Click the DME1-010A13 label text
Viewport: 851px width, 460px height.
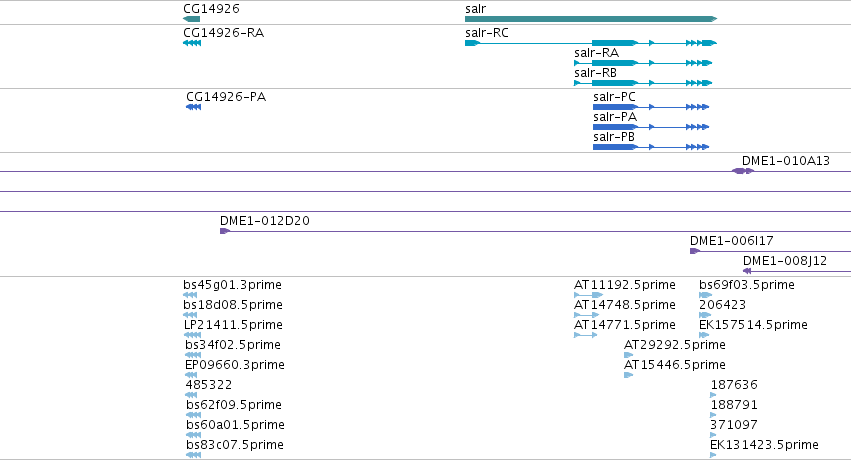(x=786, y=161)
